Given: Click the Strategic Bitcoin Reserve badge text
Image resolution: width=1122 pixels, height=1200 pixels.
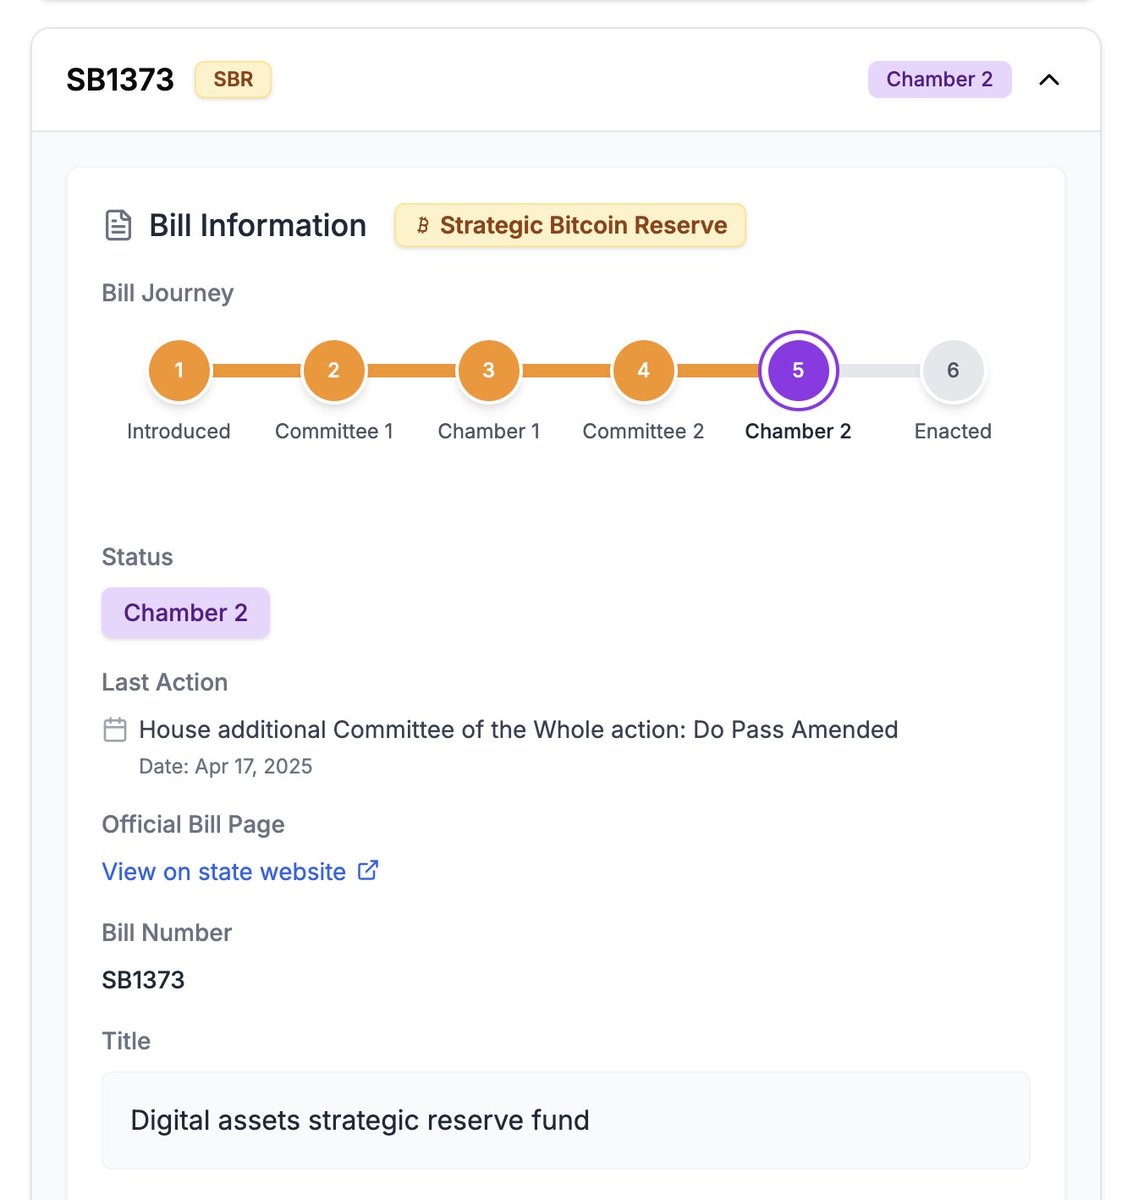Looking at the screenshot, I should [583, 226].
